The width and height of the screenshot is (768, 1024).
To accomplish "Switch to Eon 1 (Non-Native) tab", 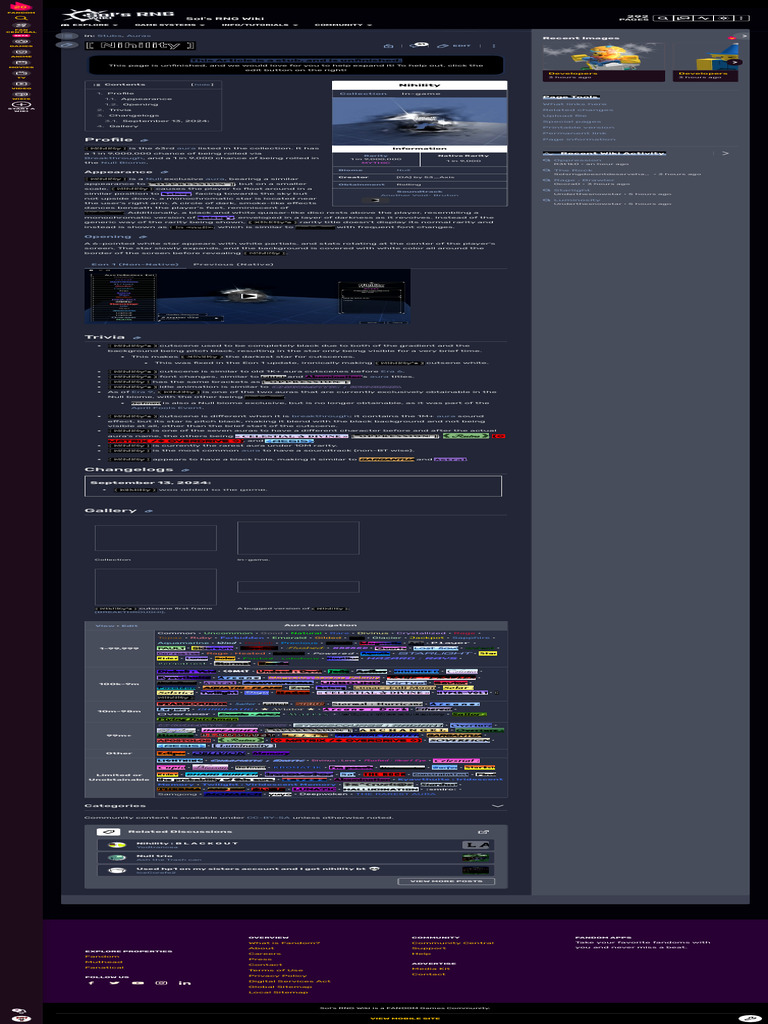I will point(135,264).
